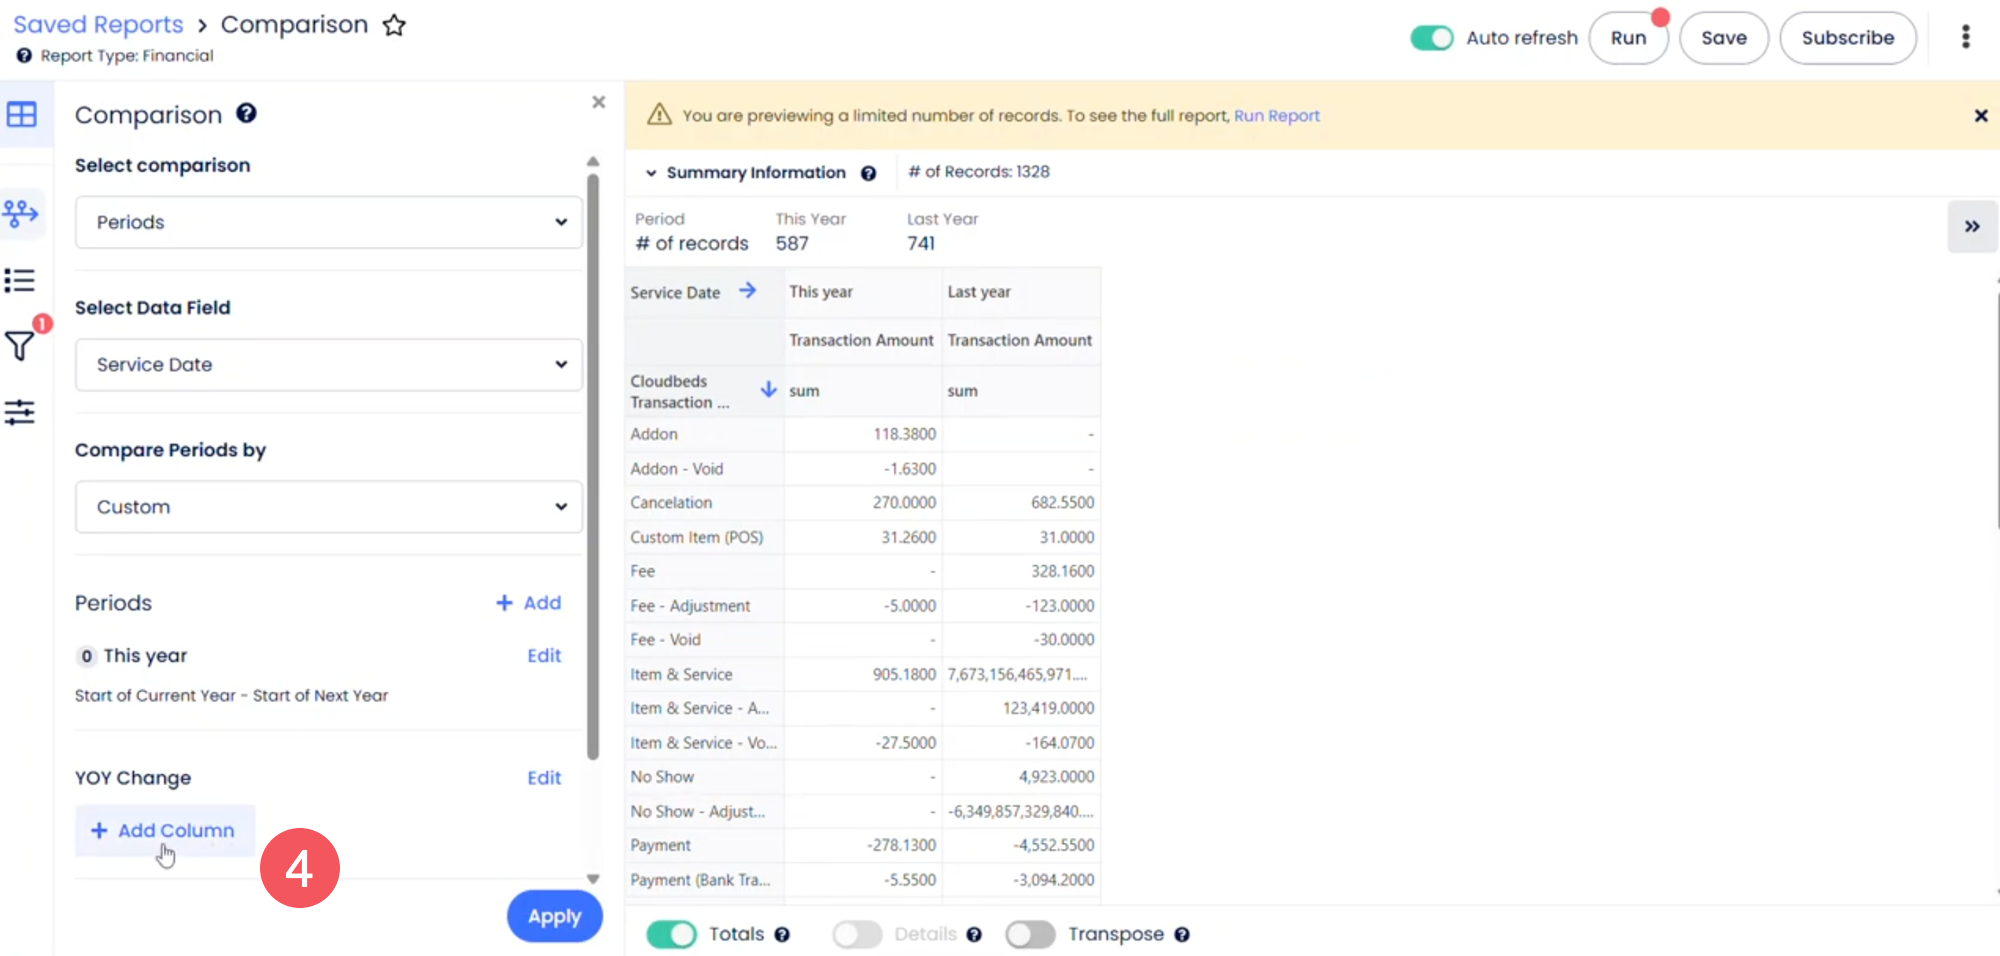Go to Saved Reports breadcrumb
Image resolution: width=2000 pixels, height=956 pixels.
click(x=98, y=25)
